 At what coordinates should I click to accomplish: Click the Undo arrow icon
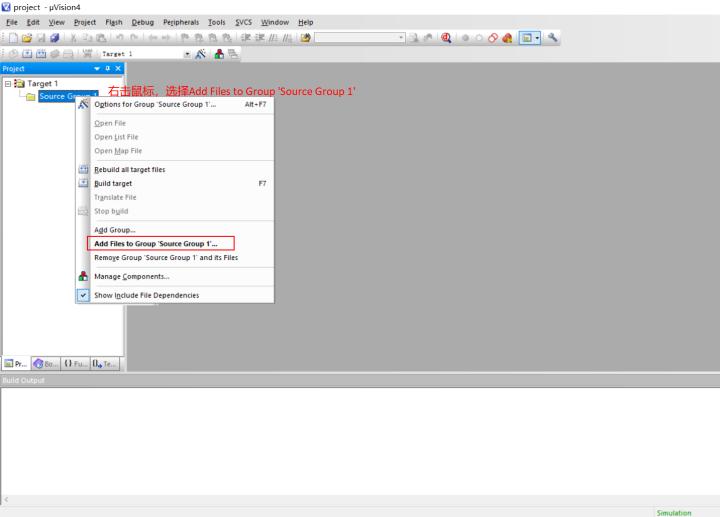pos(120,38)
